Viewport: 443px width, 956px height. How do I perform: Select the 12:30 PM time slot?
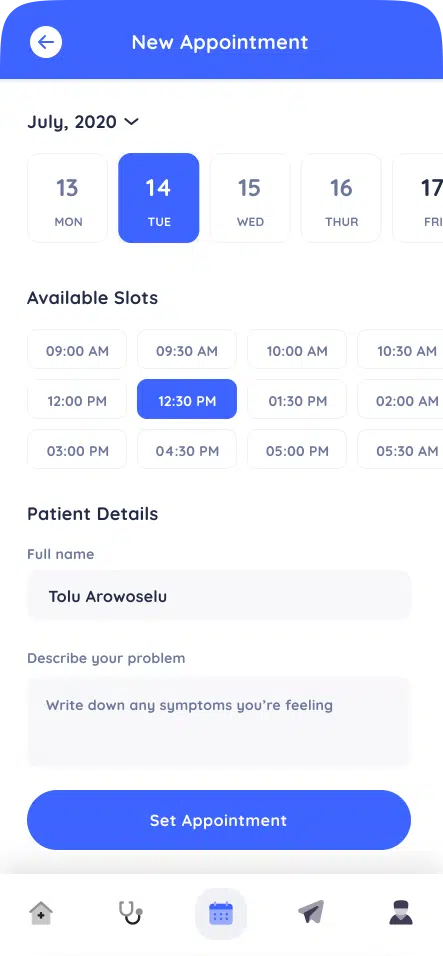(187, 399)
